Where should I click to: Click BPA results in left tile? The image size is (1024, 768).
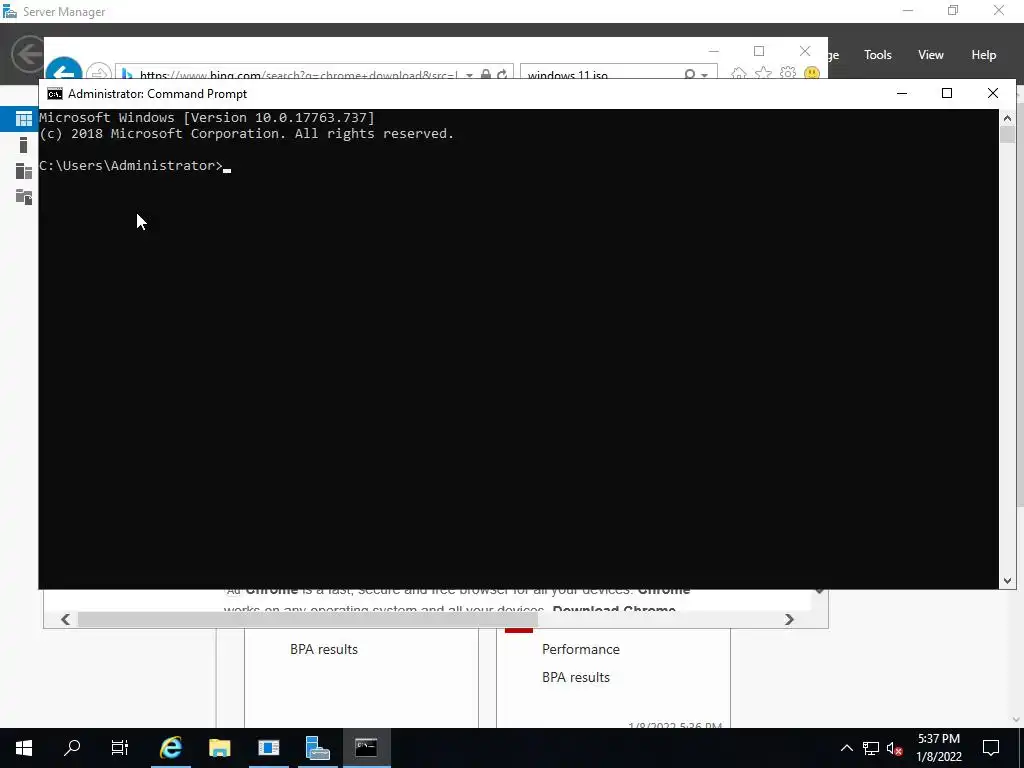click(x=324, y=649)
